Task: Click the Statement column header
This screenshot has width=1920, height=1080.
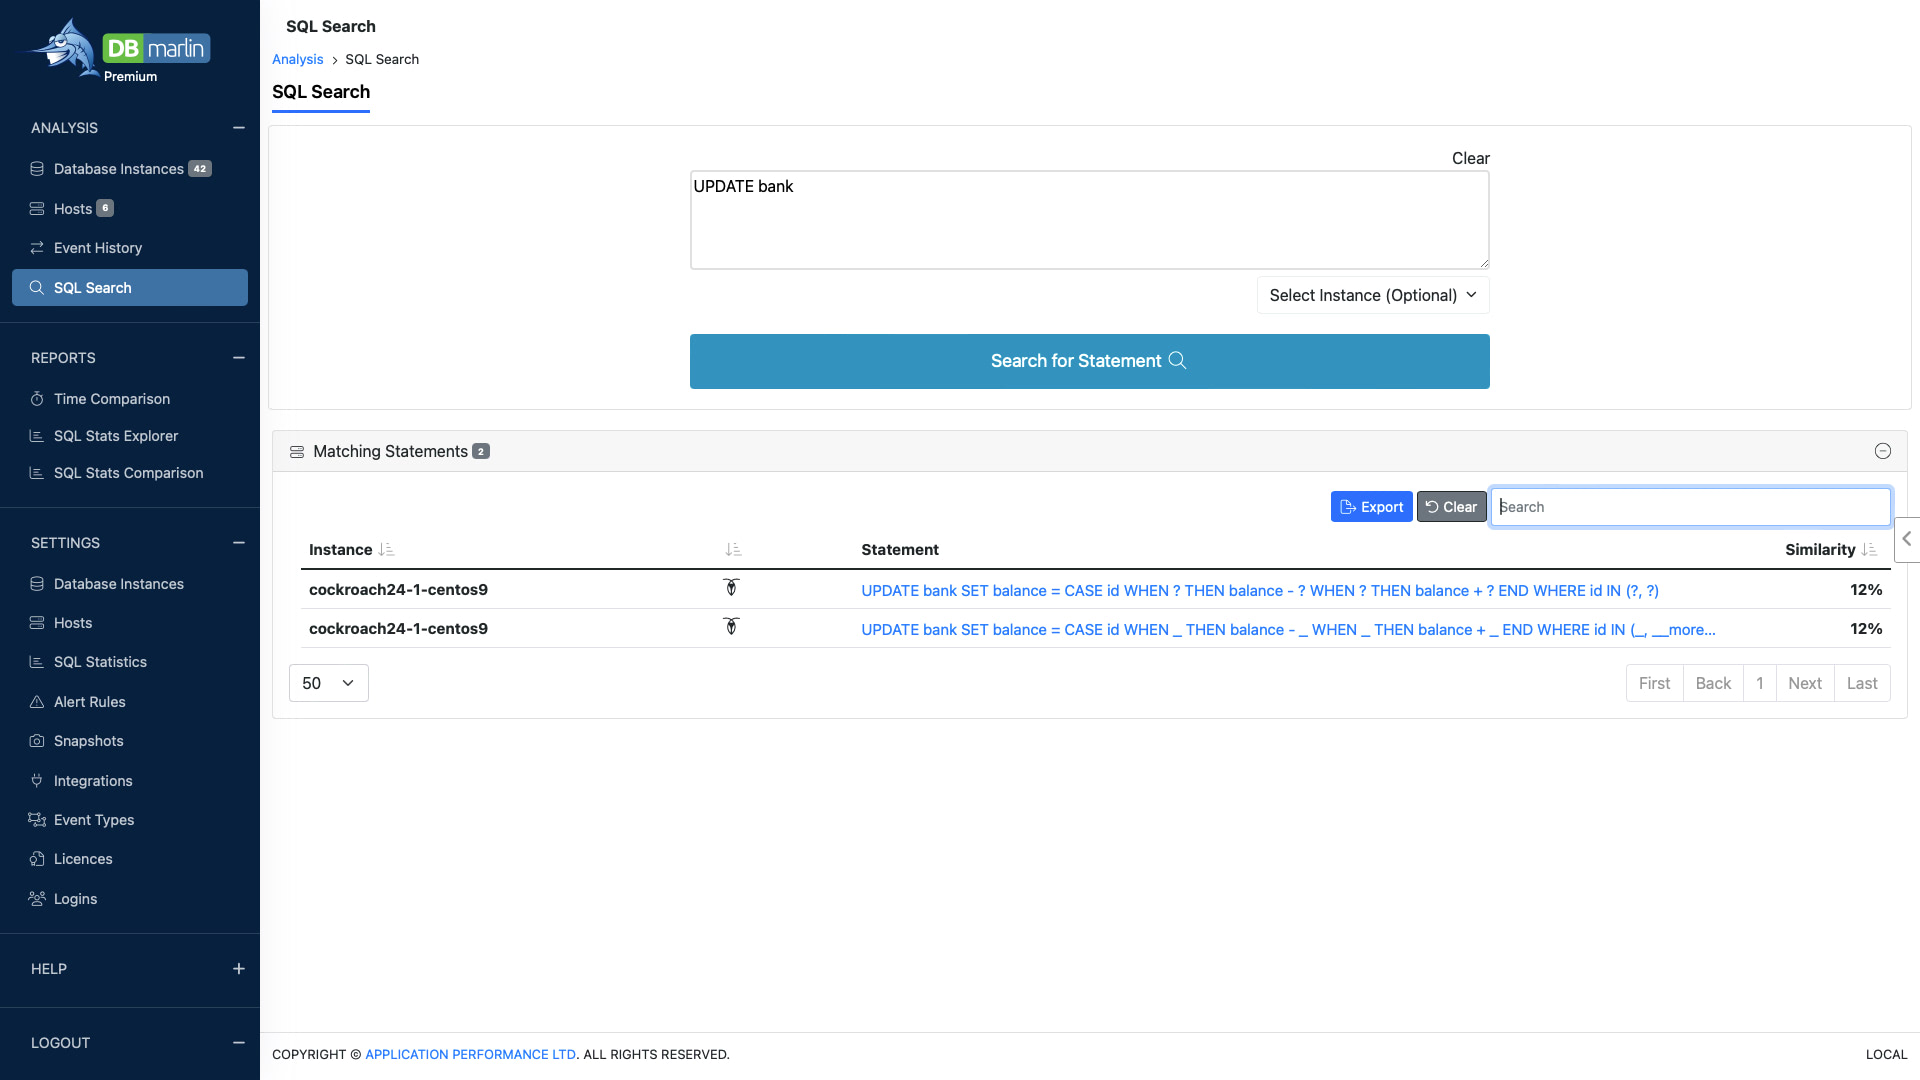Action: coord(900,550)
